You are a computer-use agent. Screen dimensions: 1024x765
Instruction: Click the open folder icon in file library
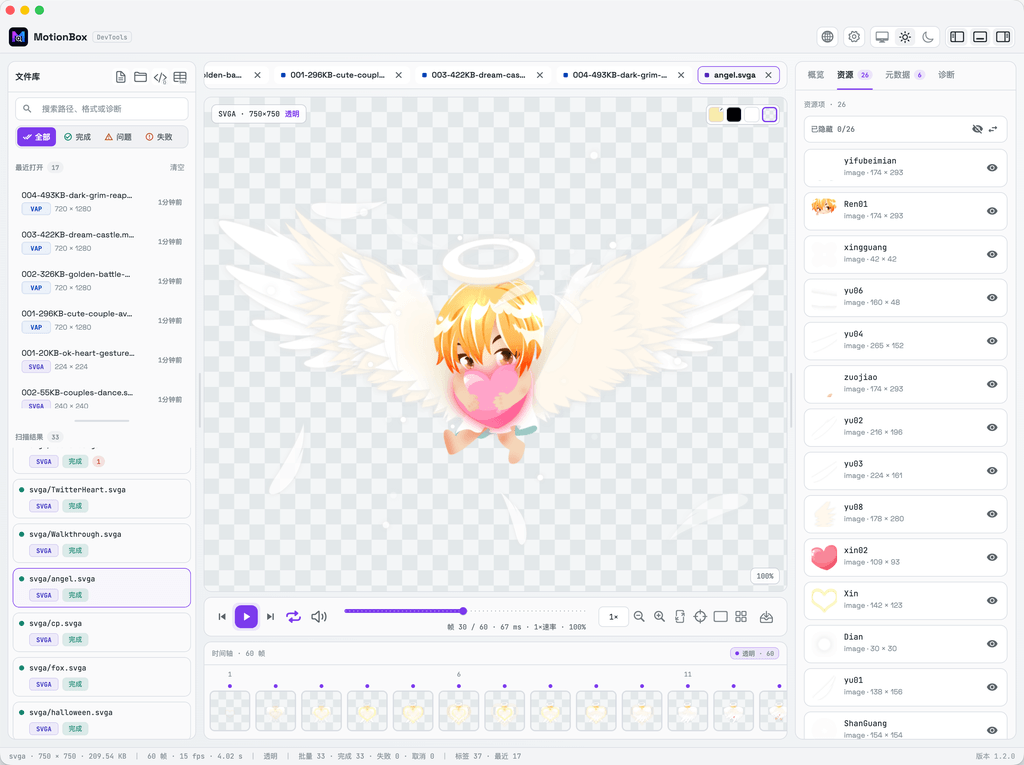click(x=140, y=77)
